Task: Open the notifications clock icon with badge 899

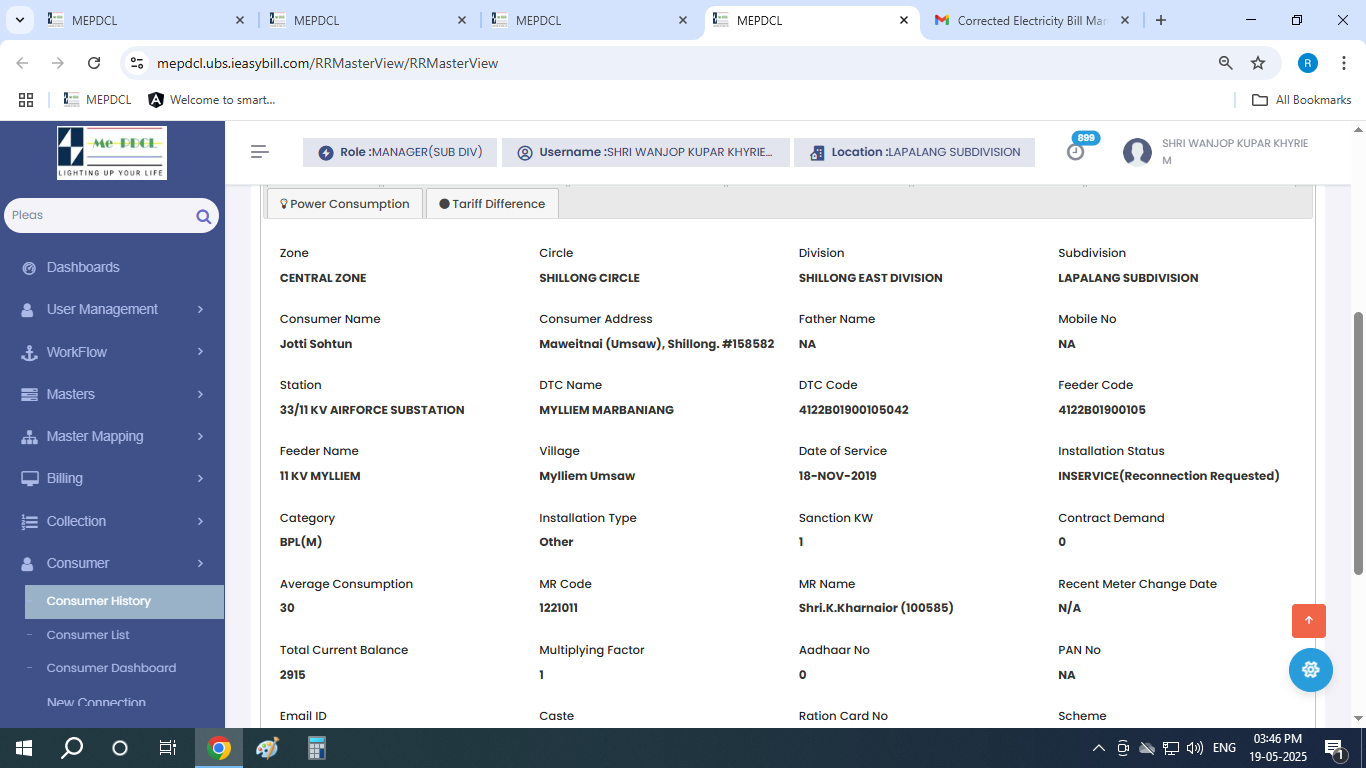Action: click(1076, 151)
